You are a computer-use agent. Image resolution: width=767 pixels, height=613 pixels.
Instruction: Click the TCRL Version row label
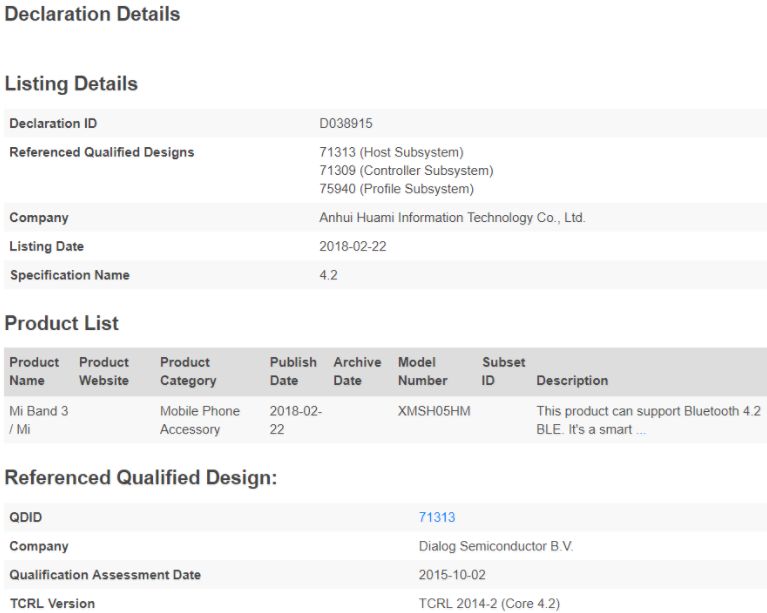(52, 603)
